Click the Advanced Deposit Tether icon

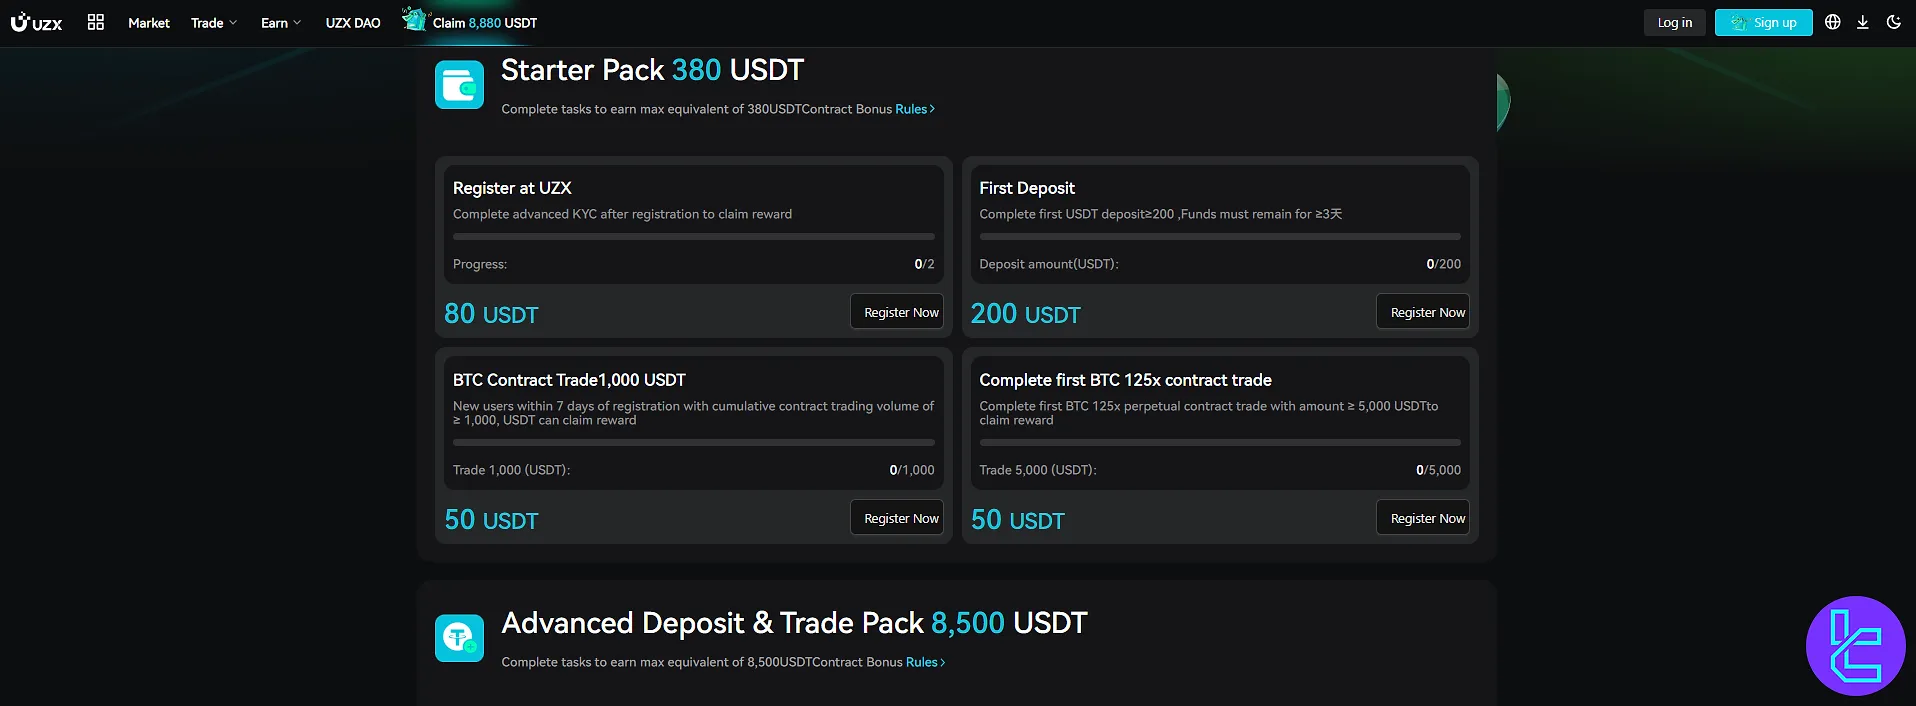459,638
